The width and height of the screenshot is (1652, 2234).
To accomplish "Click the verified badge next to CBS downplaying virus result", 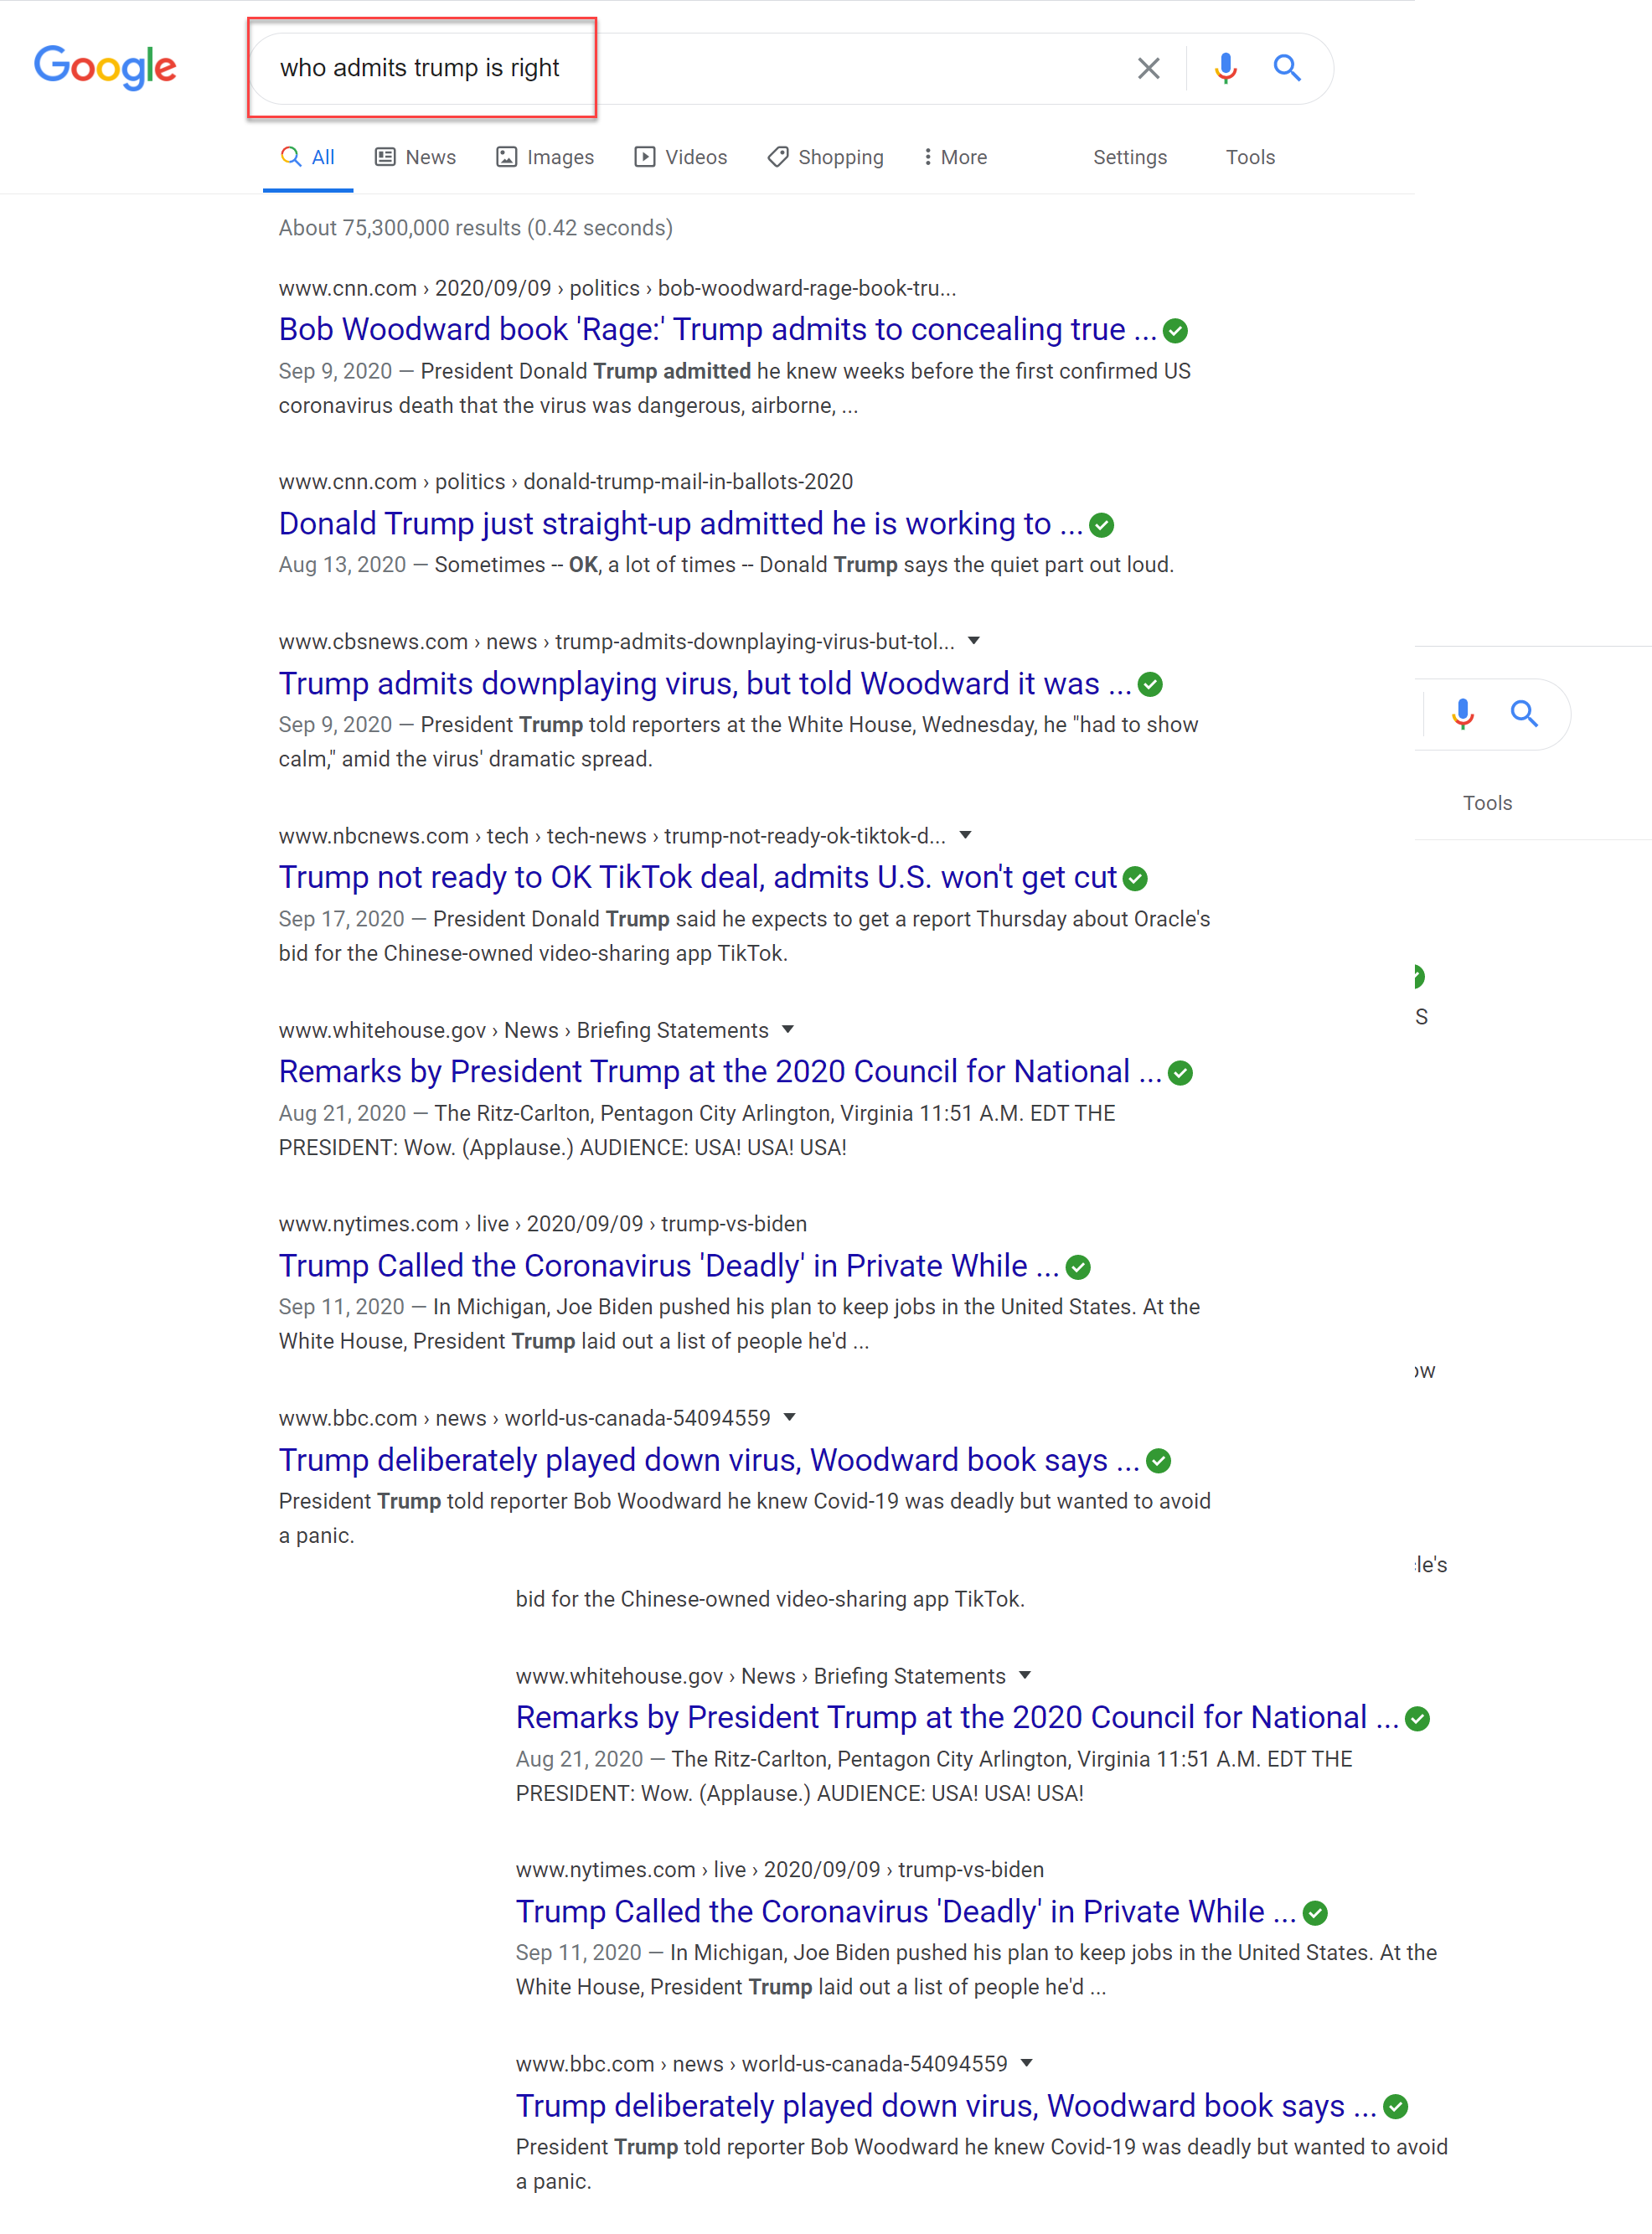I will (x=1151, y=685).
